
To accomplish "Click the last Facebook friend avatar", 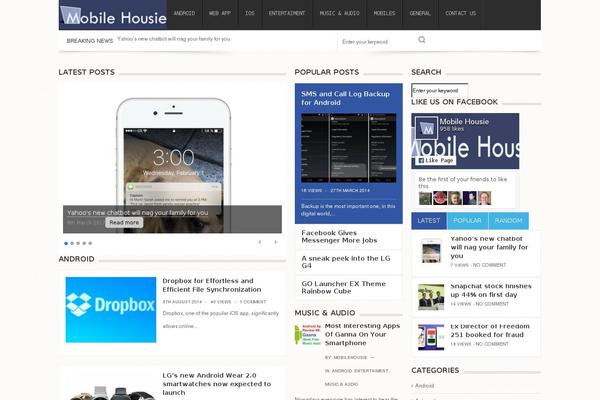I will (x=484, y=198).
